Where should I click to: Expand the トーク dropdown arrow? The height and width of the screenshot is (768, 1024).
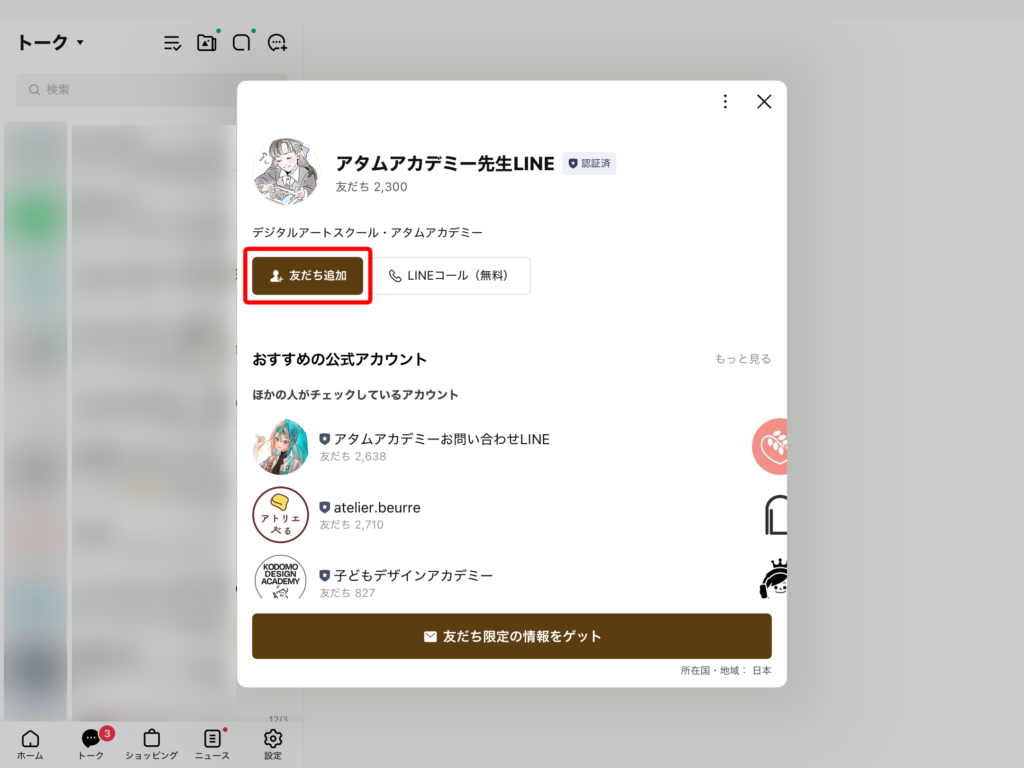[80, 43]
